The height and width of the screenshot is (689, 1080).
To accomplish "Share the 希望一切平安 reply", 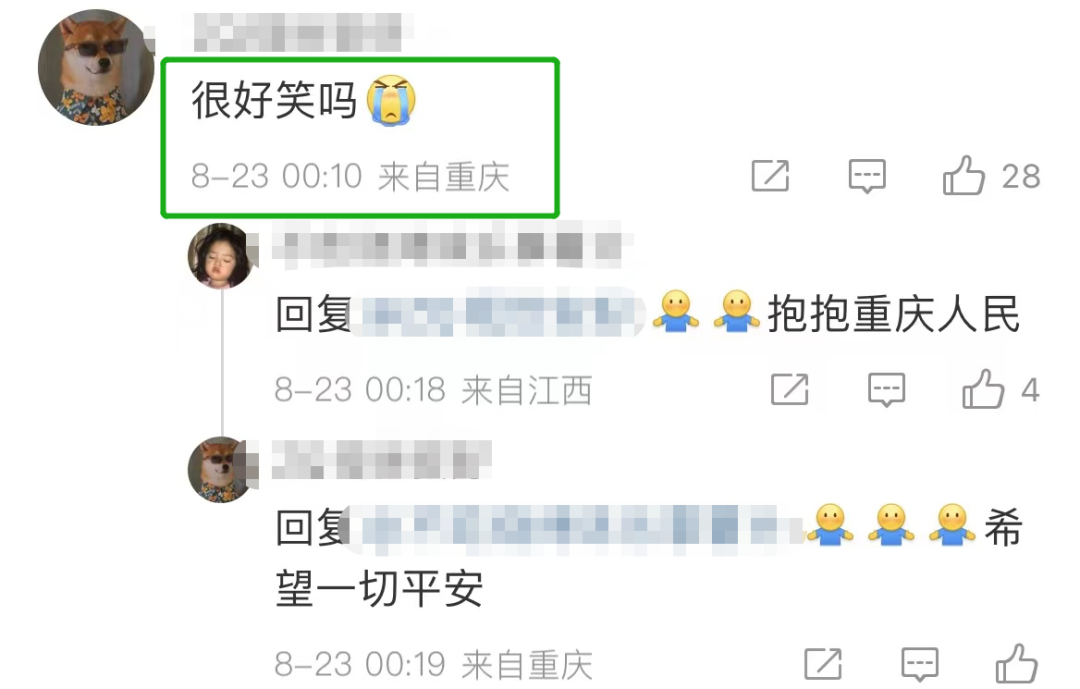I will coord(823,664).
